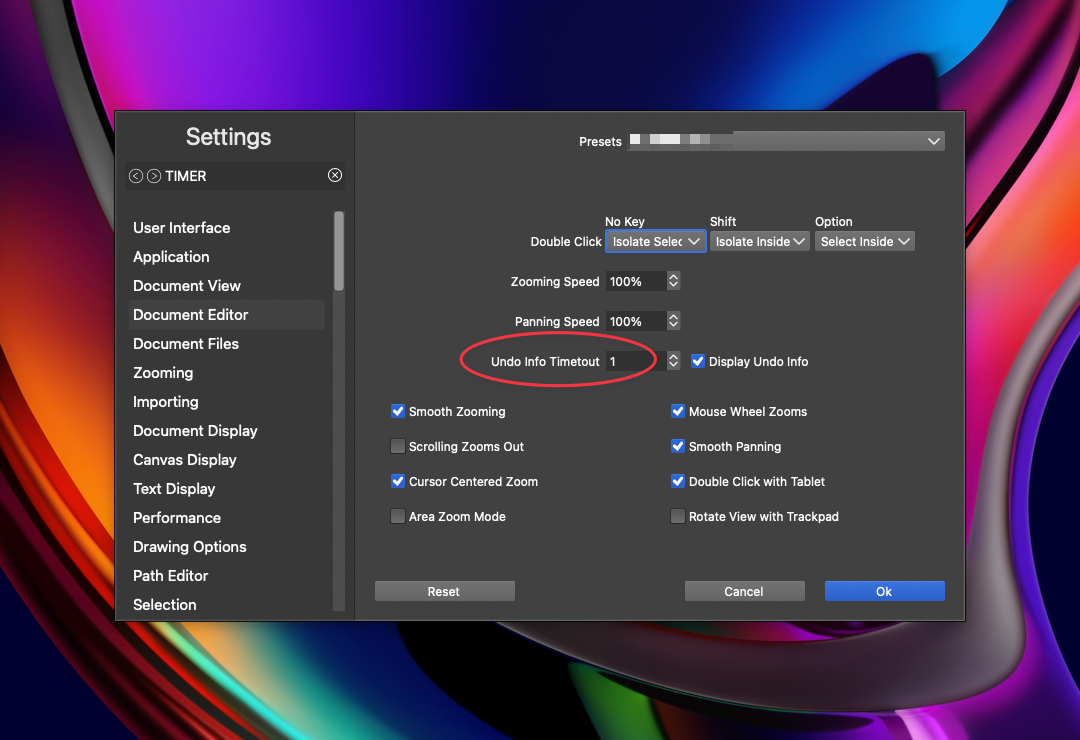Click the category list scrollbar
The image size is (1080, 740).
point(339,251)
